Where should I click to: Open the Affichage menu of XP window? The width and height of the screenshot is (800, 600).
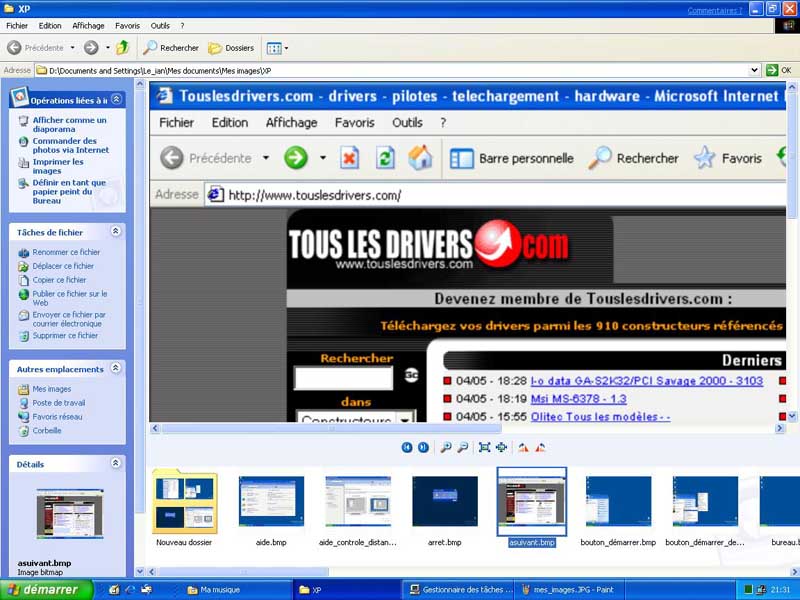click(88, 26)
